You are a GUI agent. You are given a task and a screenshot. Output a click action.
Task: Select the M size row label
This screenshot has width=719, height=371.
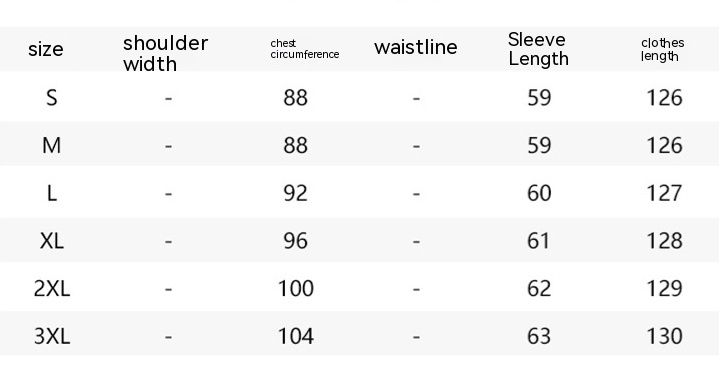click(x=51, y=145)
